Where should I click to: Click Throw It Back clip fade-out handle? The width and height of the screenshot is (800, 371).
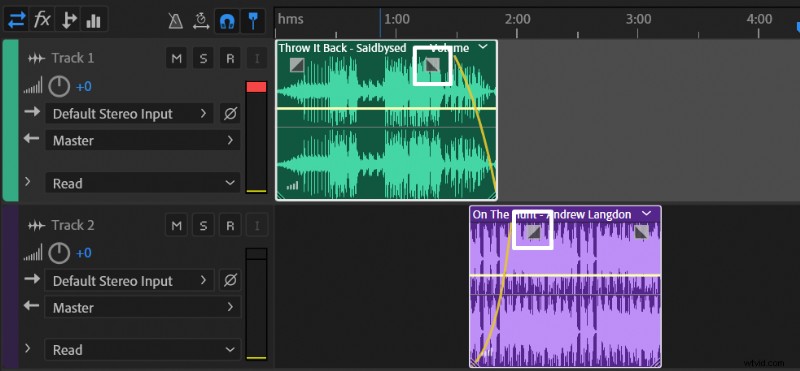pos(433,65)
